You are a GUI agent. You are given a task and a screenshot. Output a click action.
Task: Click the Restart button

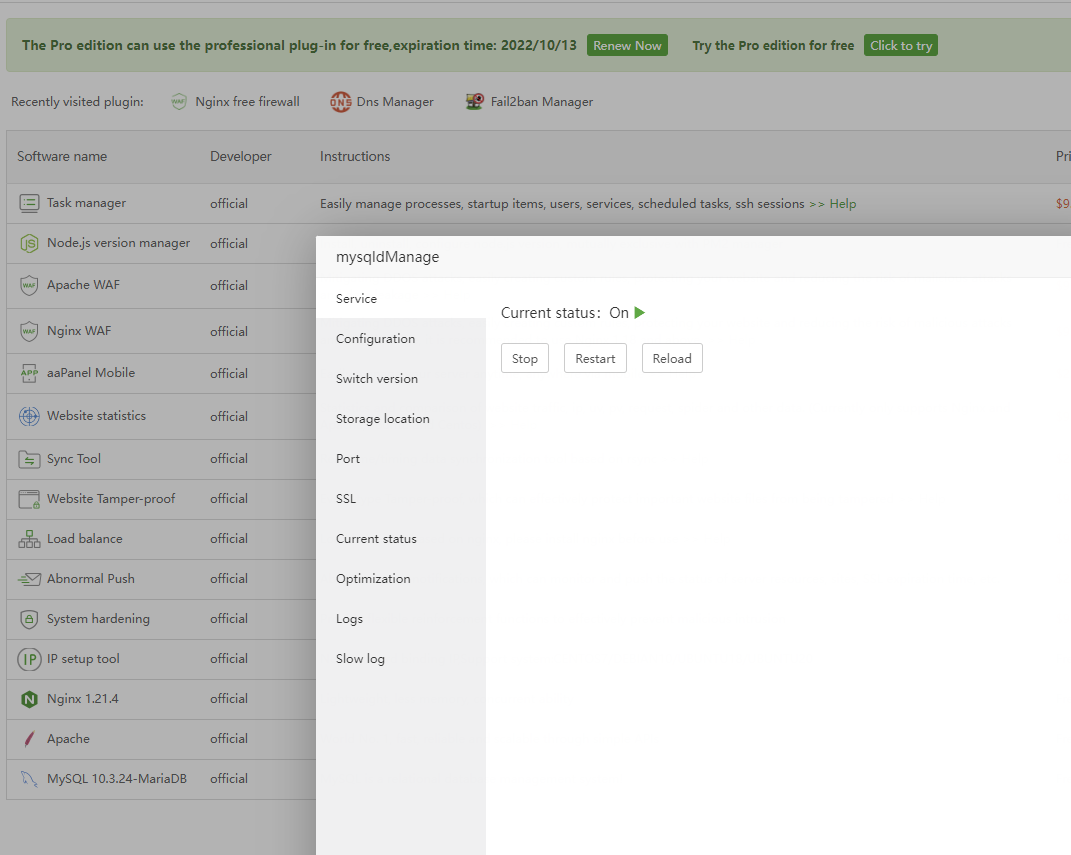595,358
